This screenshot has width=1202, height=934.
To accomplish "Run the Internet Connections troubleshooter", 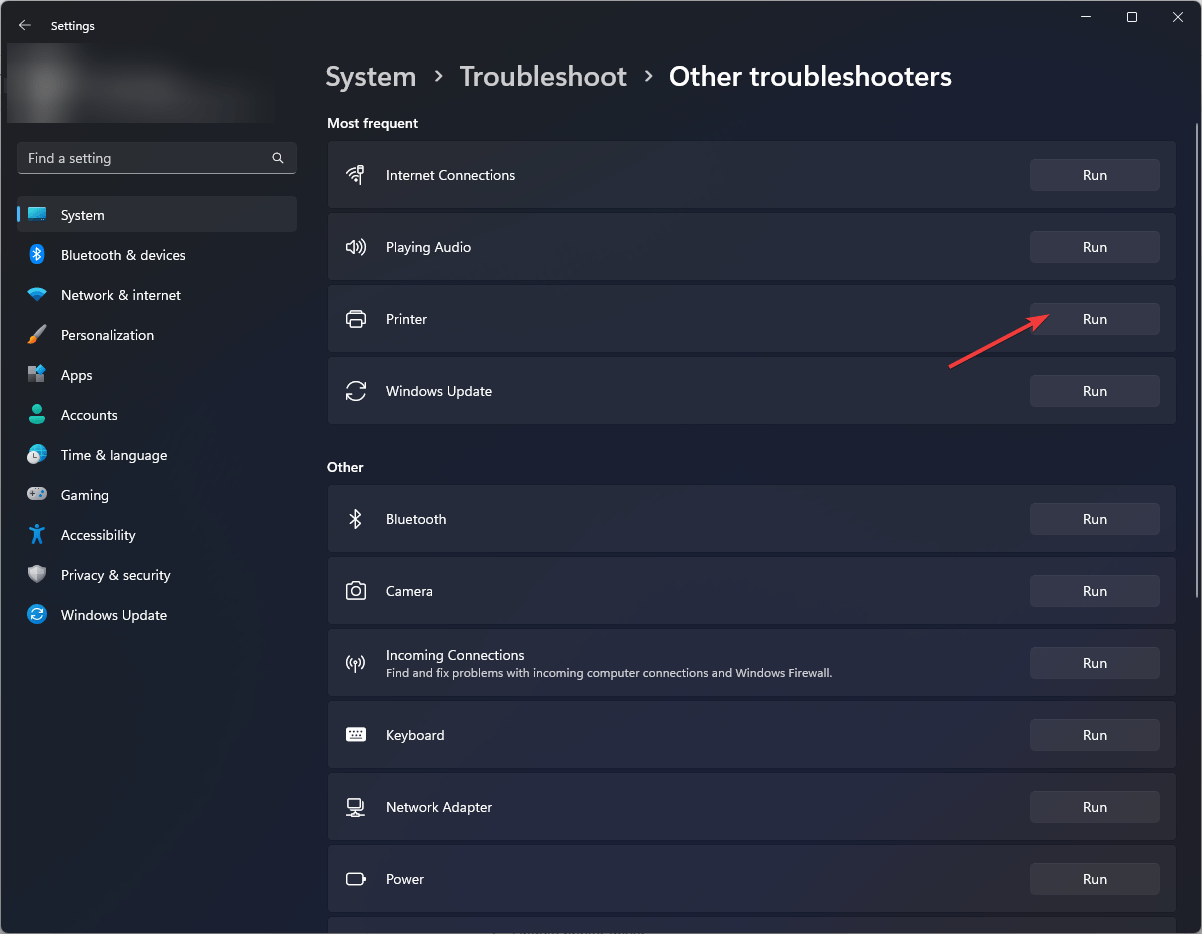I will [x=1095, y=175].
